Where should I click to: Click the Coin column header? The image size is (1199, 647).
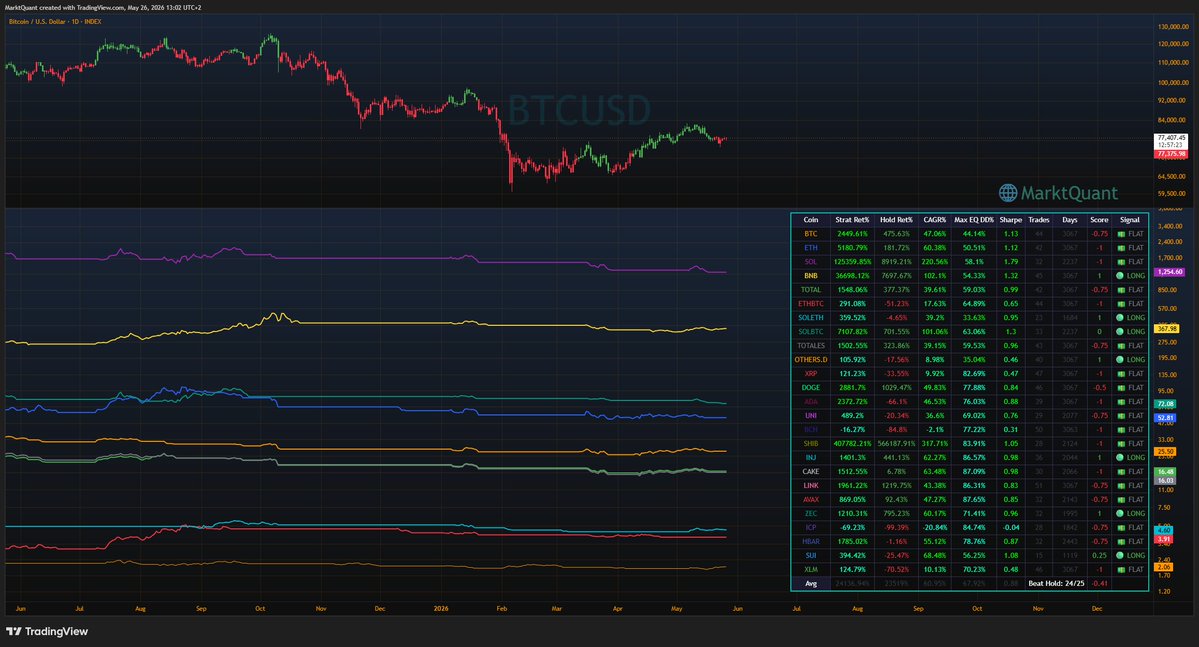[x=811, y=220]
